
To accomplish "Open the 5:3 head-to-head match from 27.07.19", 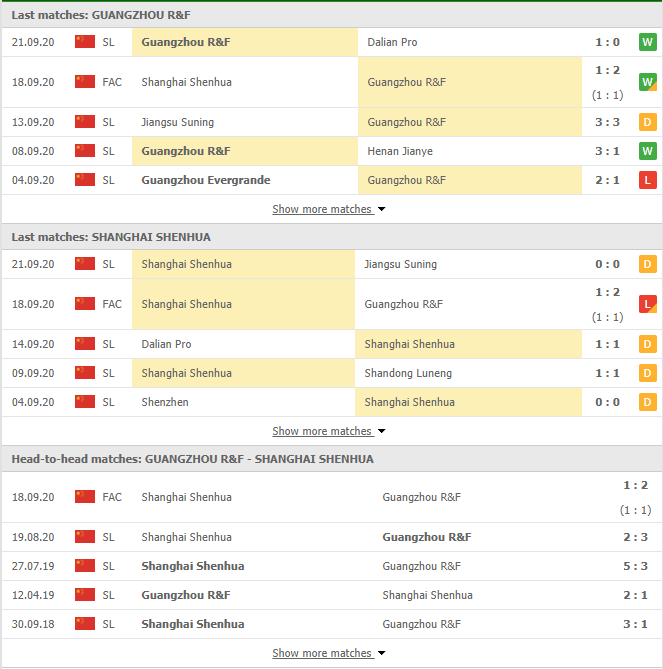I will tap(607, 566).
